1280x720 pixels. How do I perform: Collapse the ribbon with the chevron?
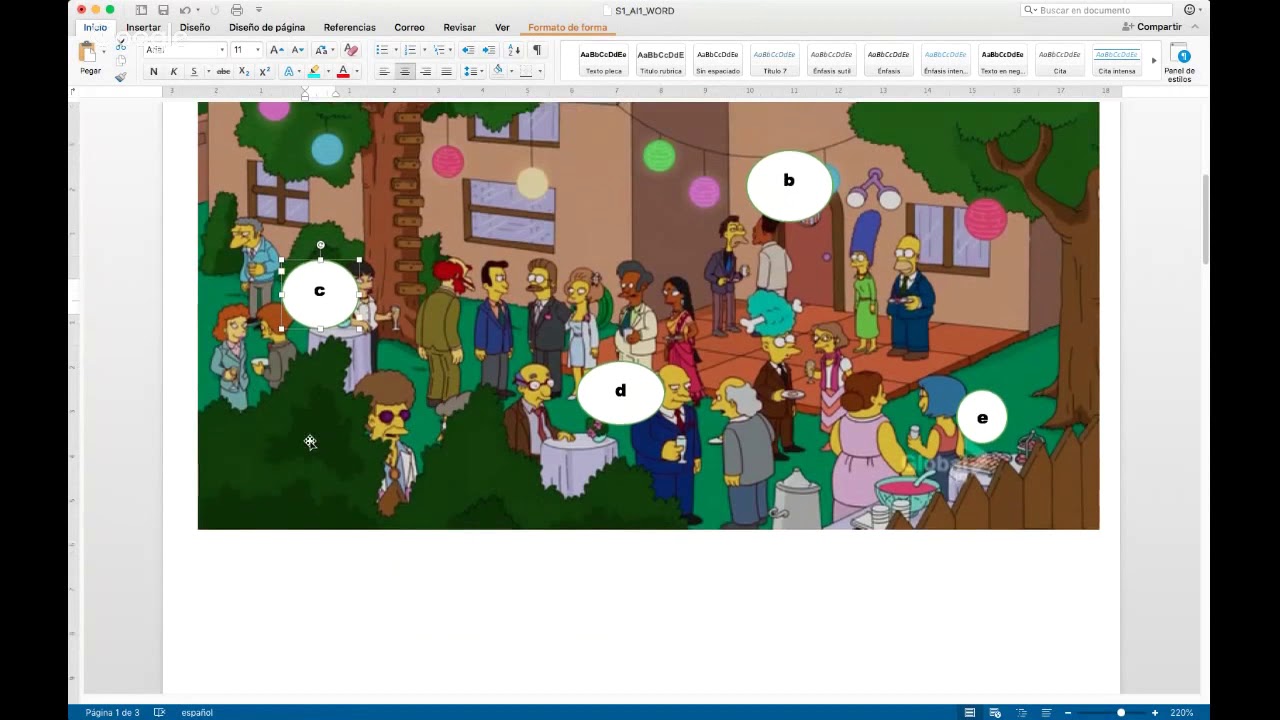(1194, 27)
